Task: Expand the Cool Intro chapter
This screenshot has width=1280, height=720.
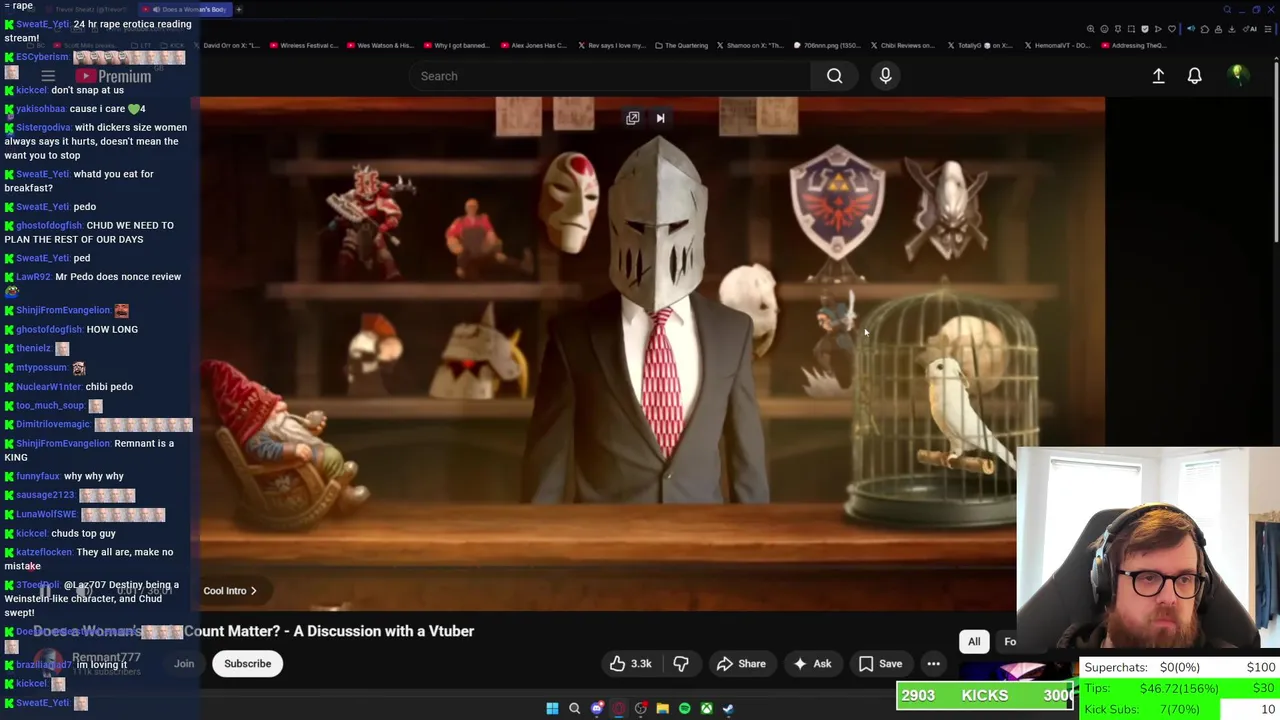Action: tap(230, 591)
